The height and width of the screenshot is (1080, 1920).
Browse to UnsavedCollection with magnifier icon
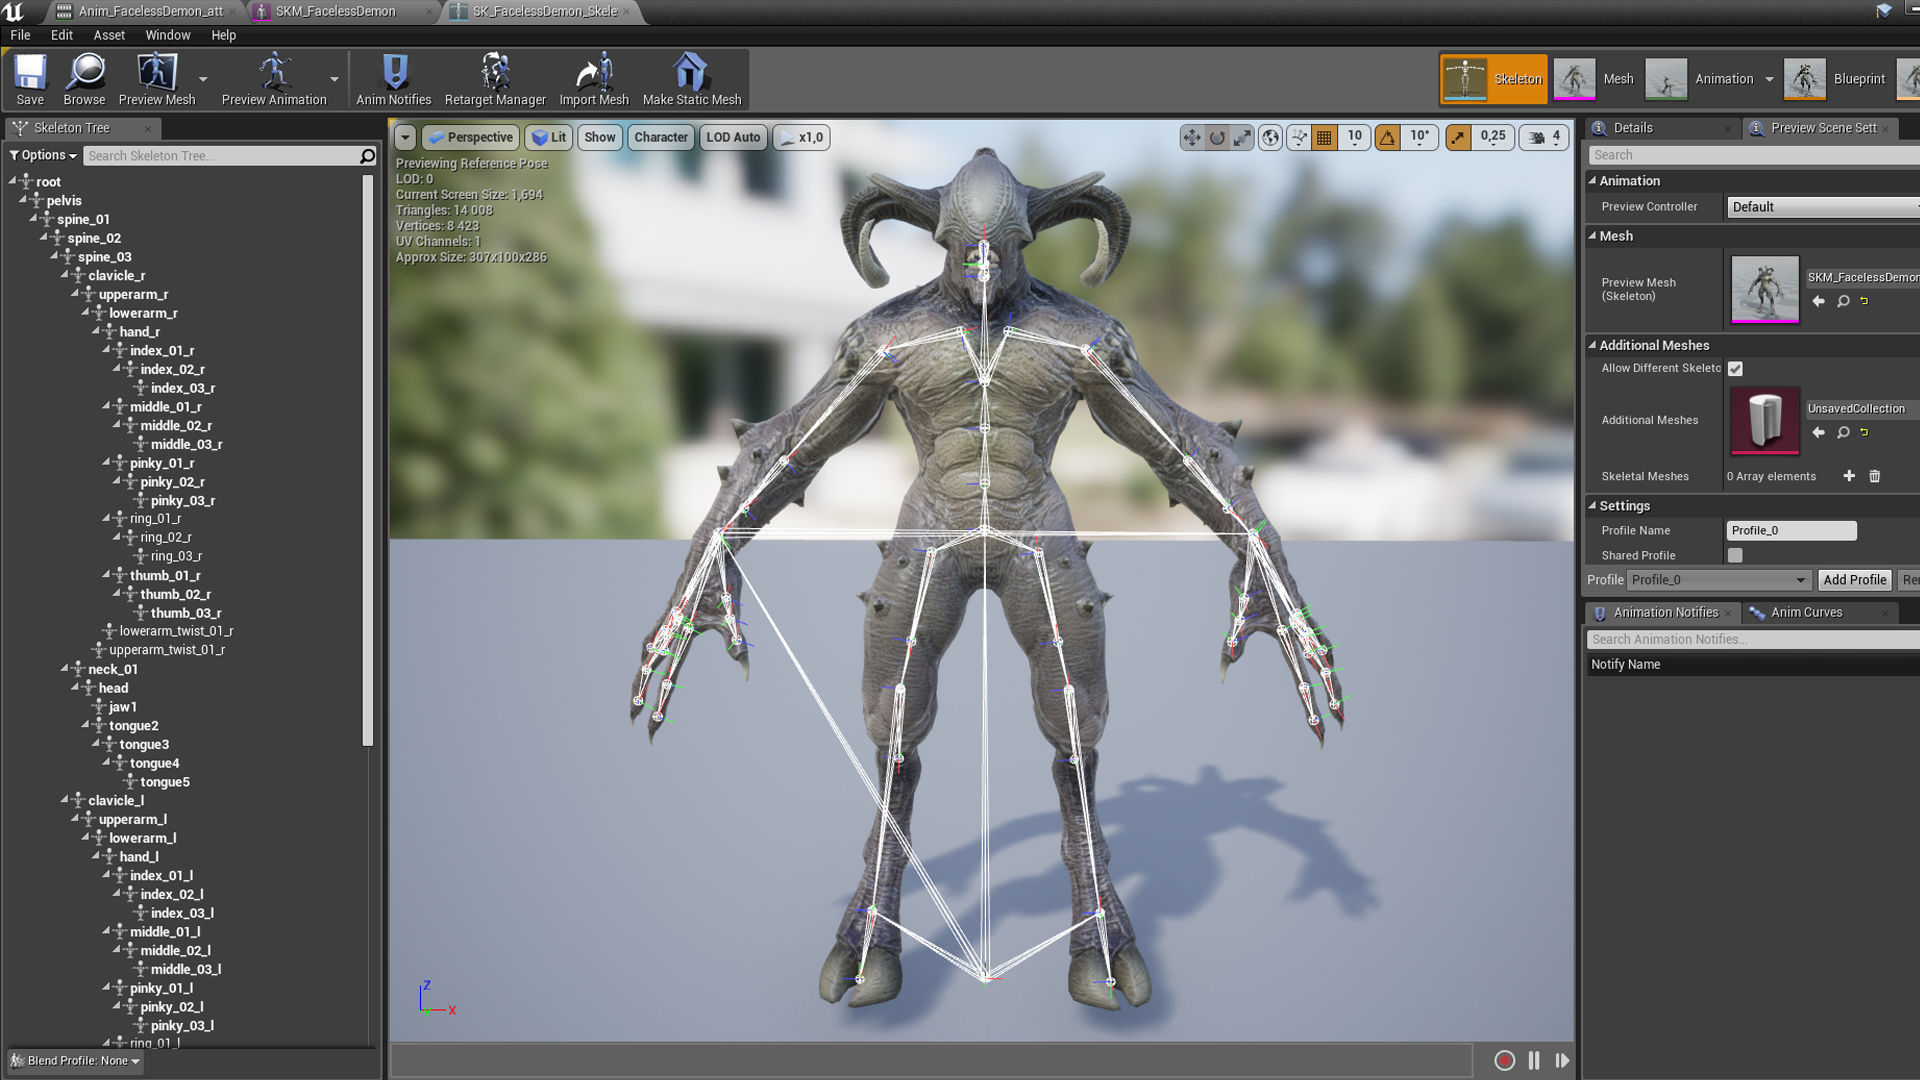(x=1843, y=432)
